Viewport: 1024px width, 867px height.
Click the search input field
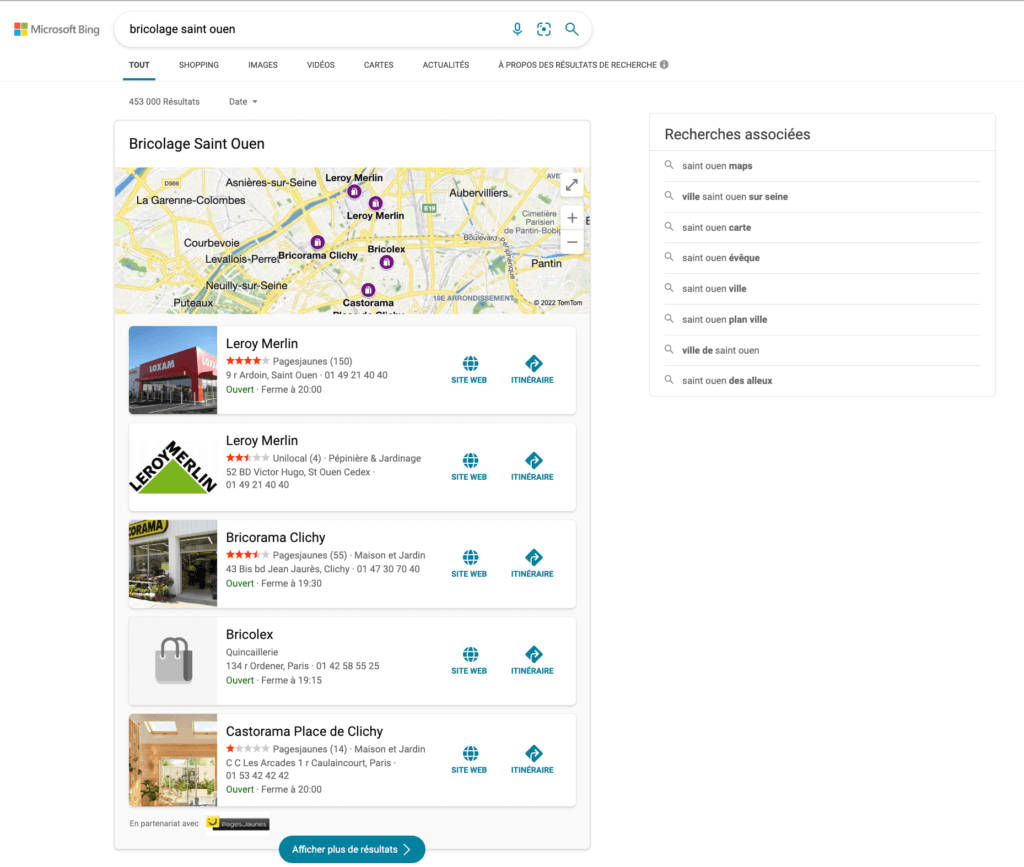(x=300, y=29)
